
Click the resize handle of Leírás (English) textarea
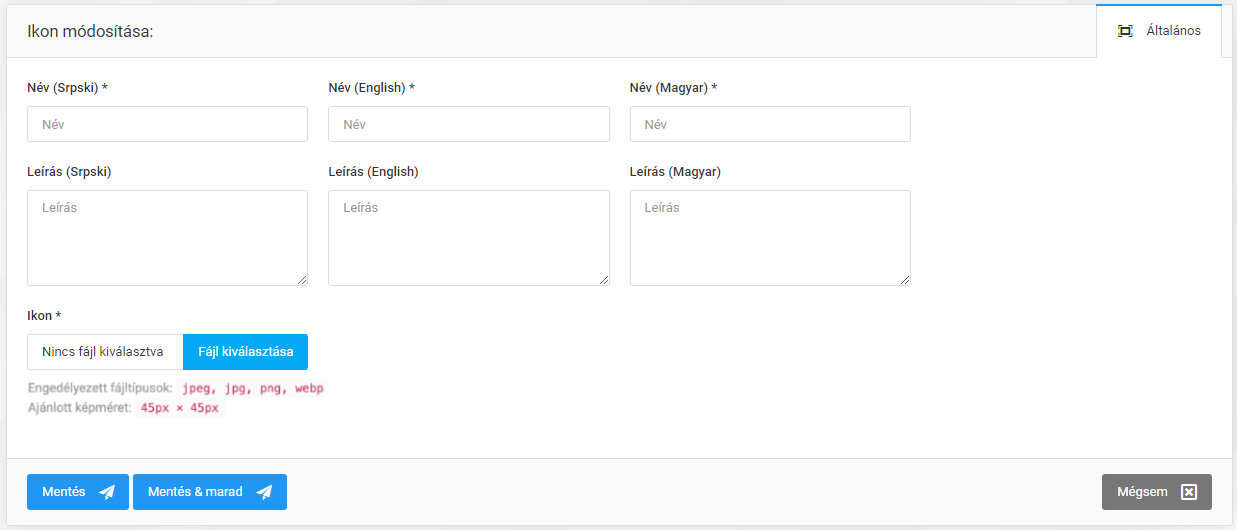[x=603, y=279]
